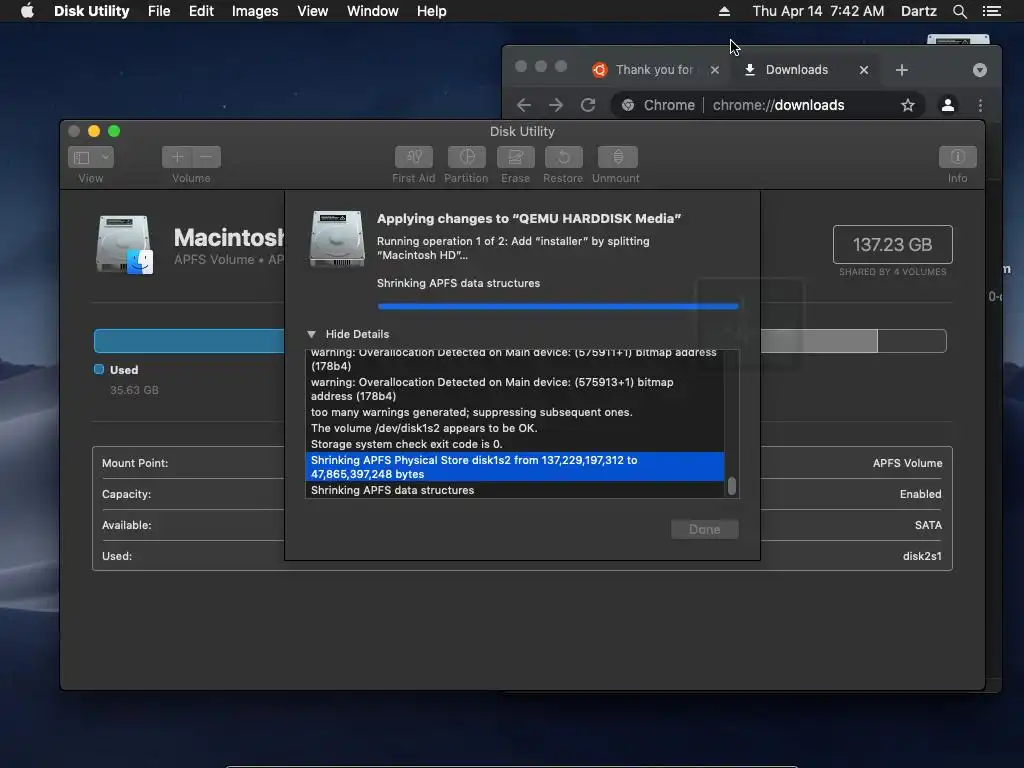Reload the Chrome page

[x=588, y=105]
